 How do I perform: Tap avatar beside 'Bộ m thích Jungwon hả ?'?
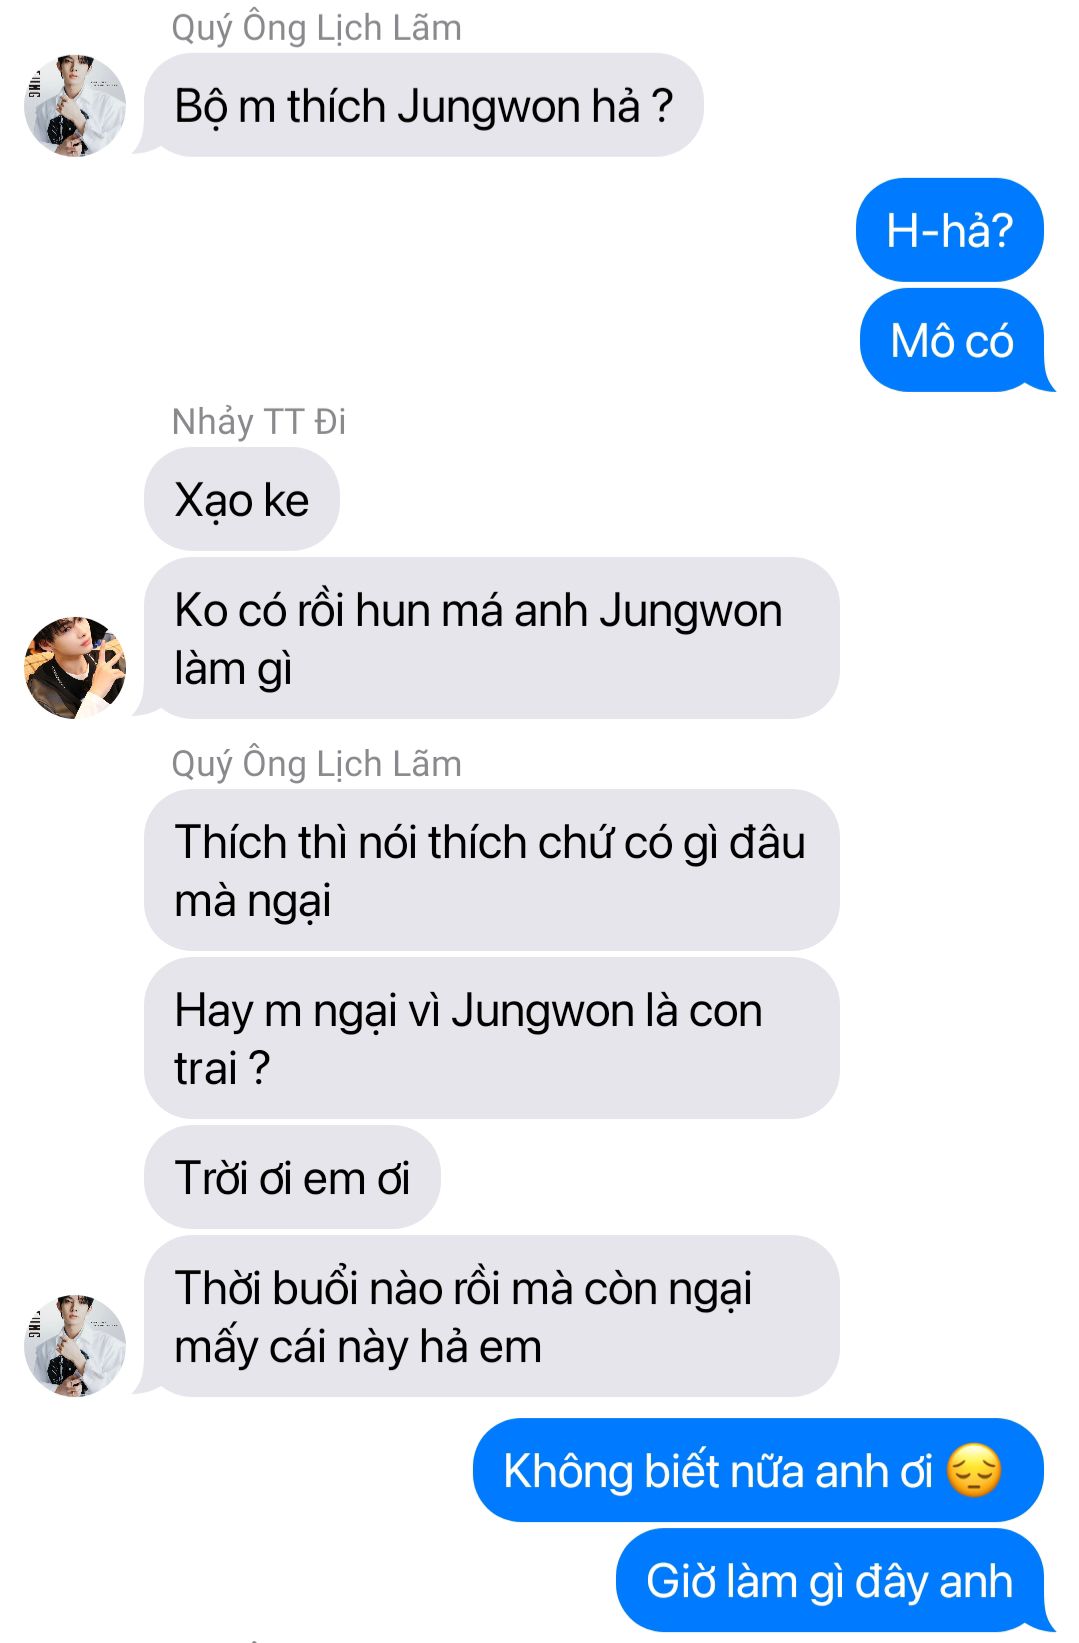tap(75, 105)
